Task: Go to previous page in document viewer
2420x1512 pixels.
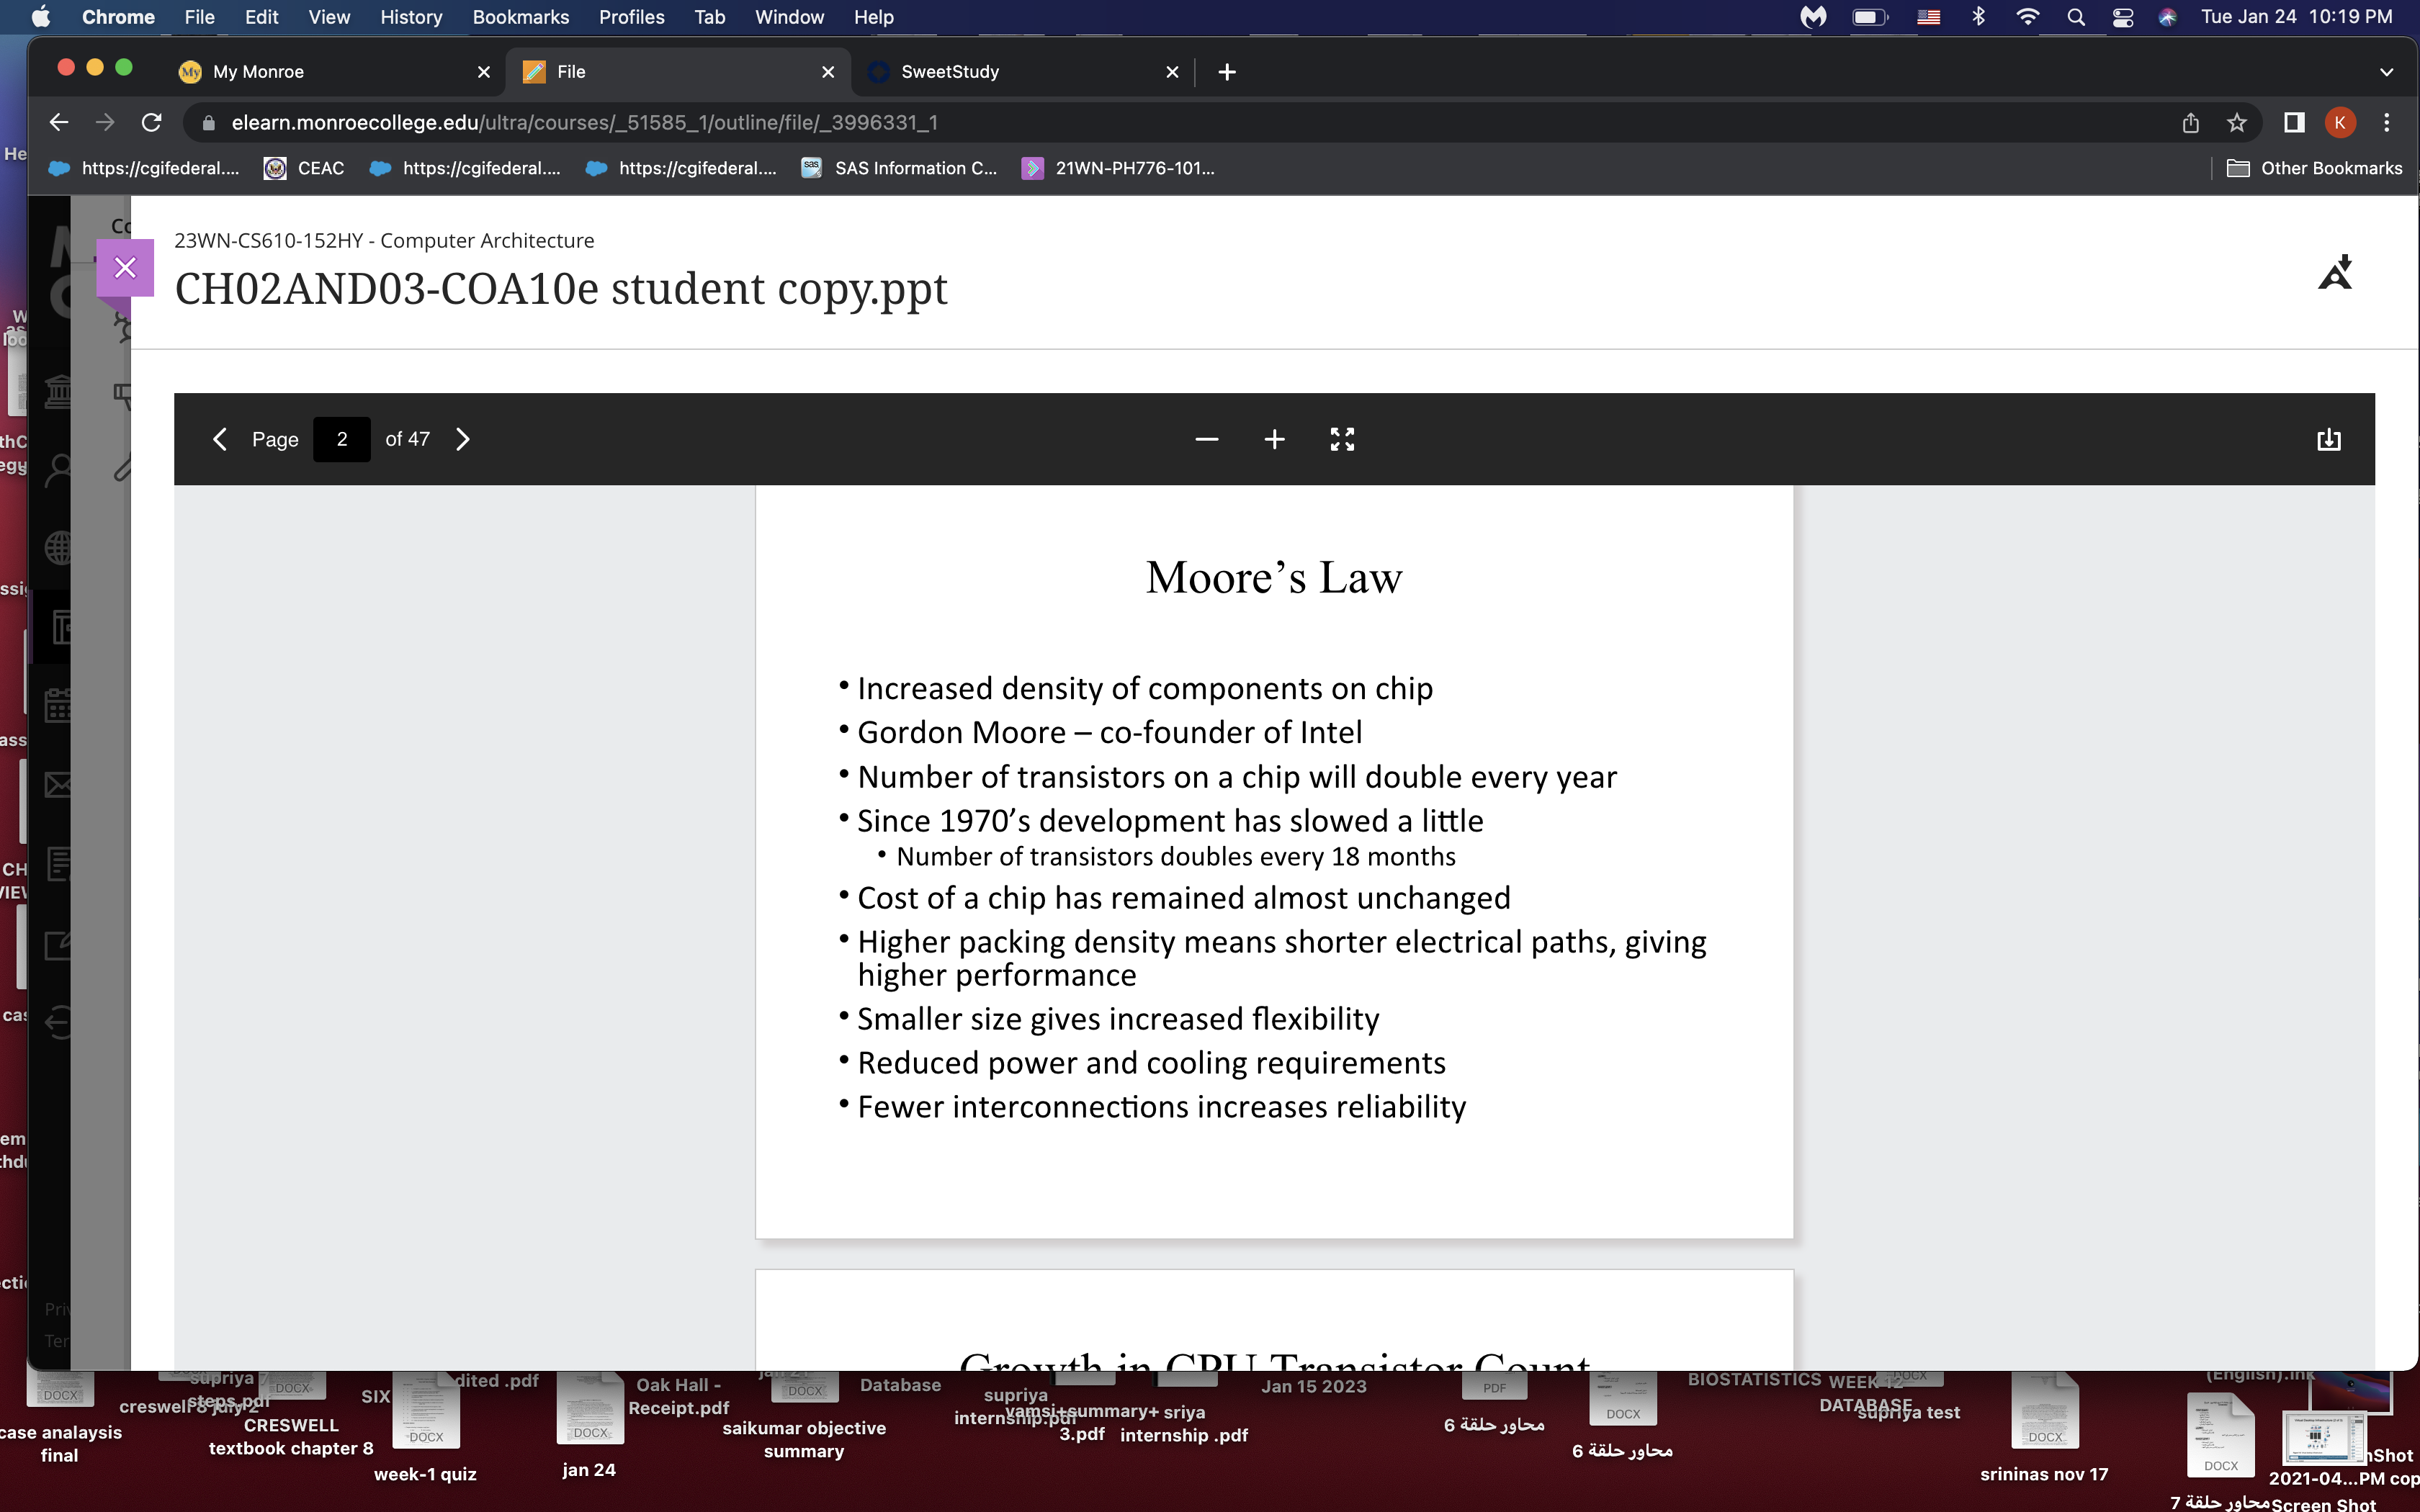Action: click(220, 439)
